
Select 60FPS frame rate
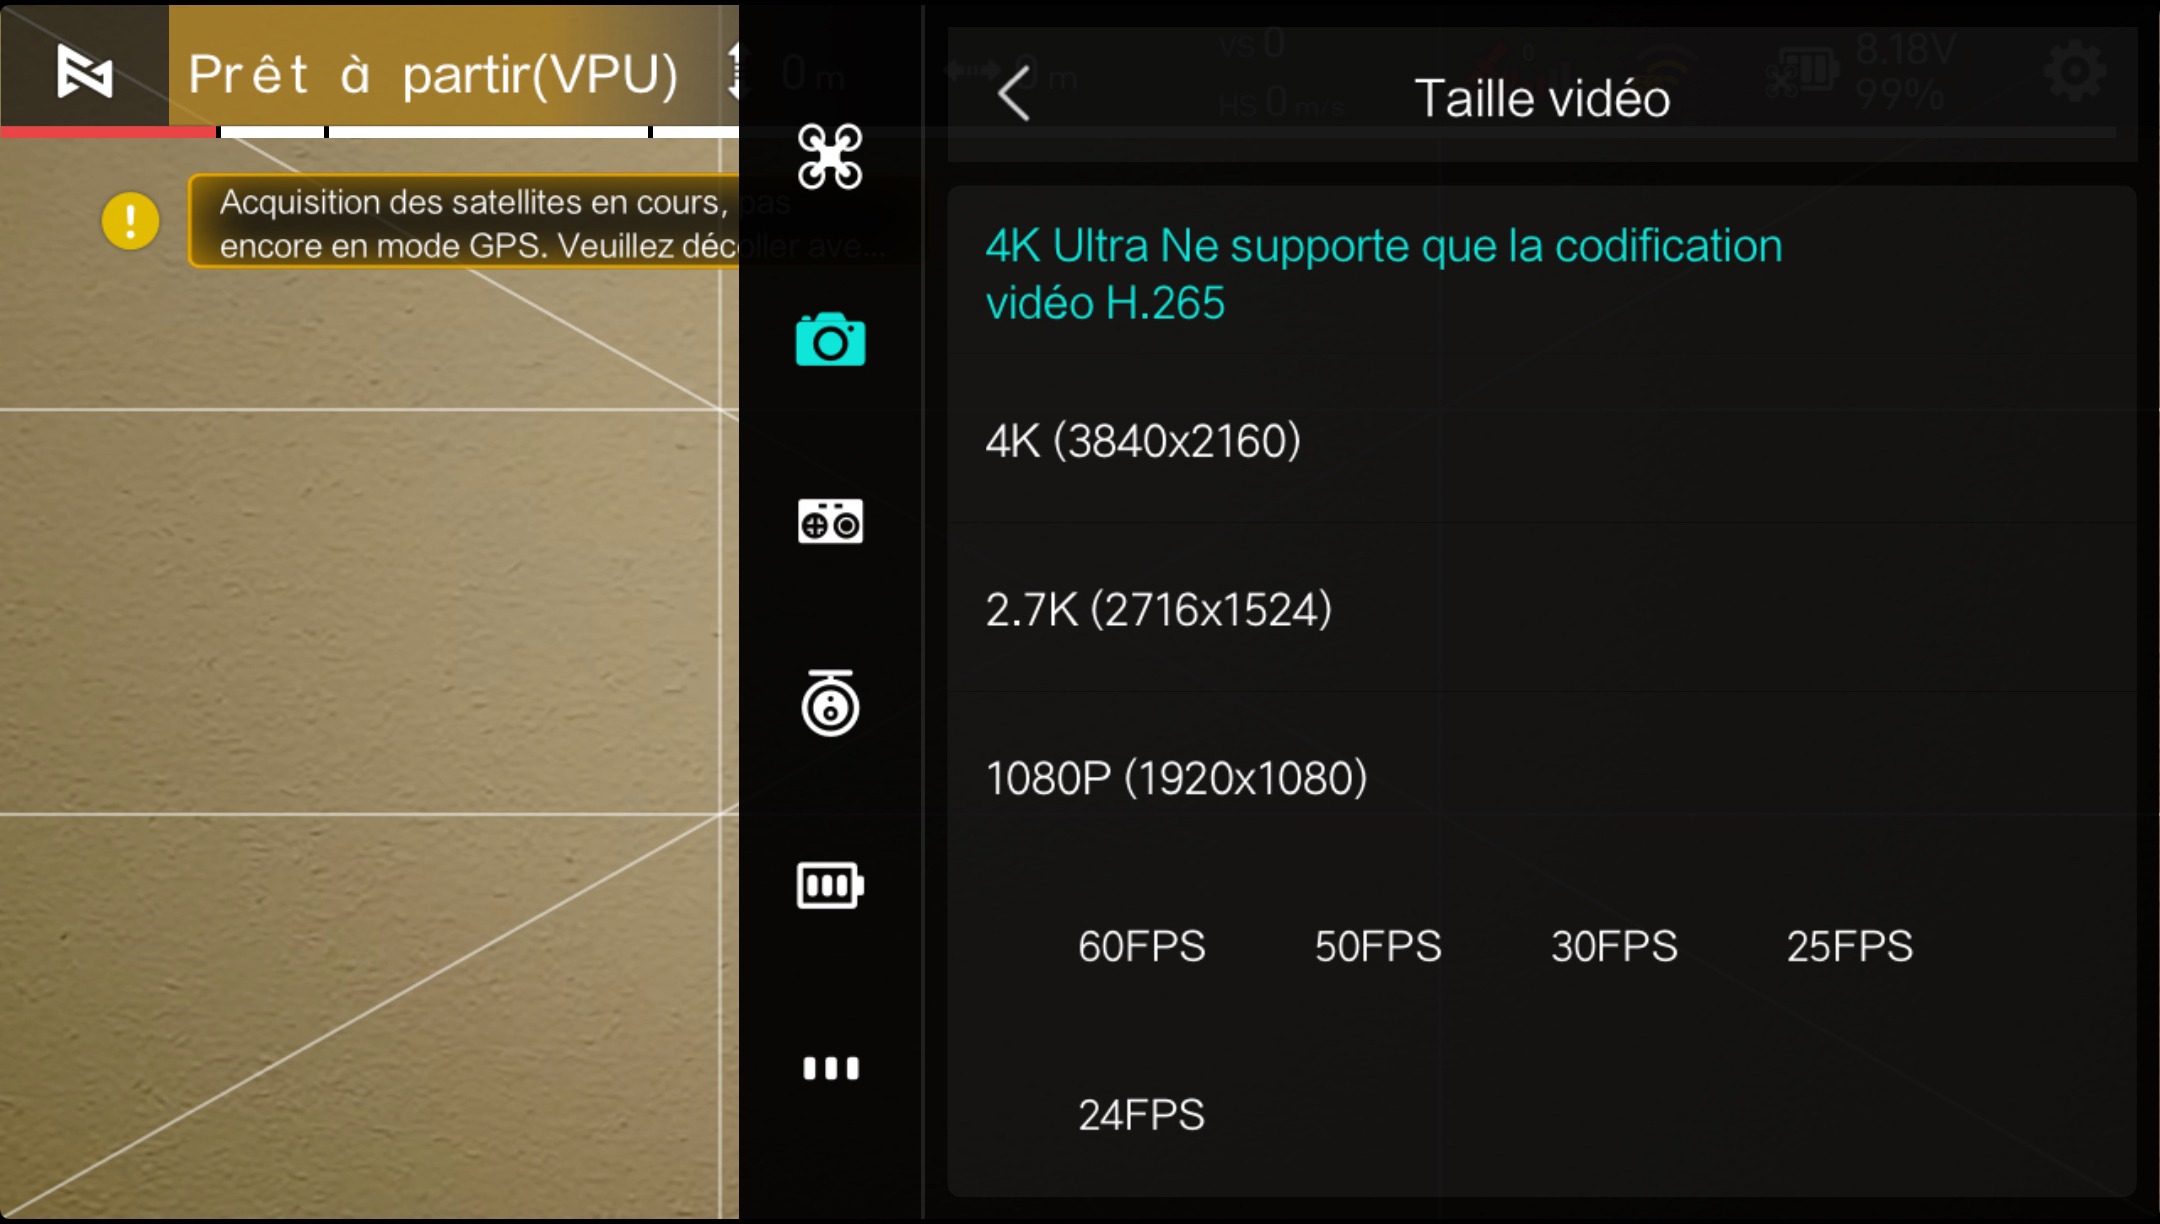tap(1141, 946)
